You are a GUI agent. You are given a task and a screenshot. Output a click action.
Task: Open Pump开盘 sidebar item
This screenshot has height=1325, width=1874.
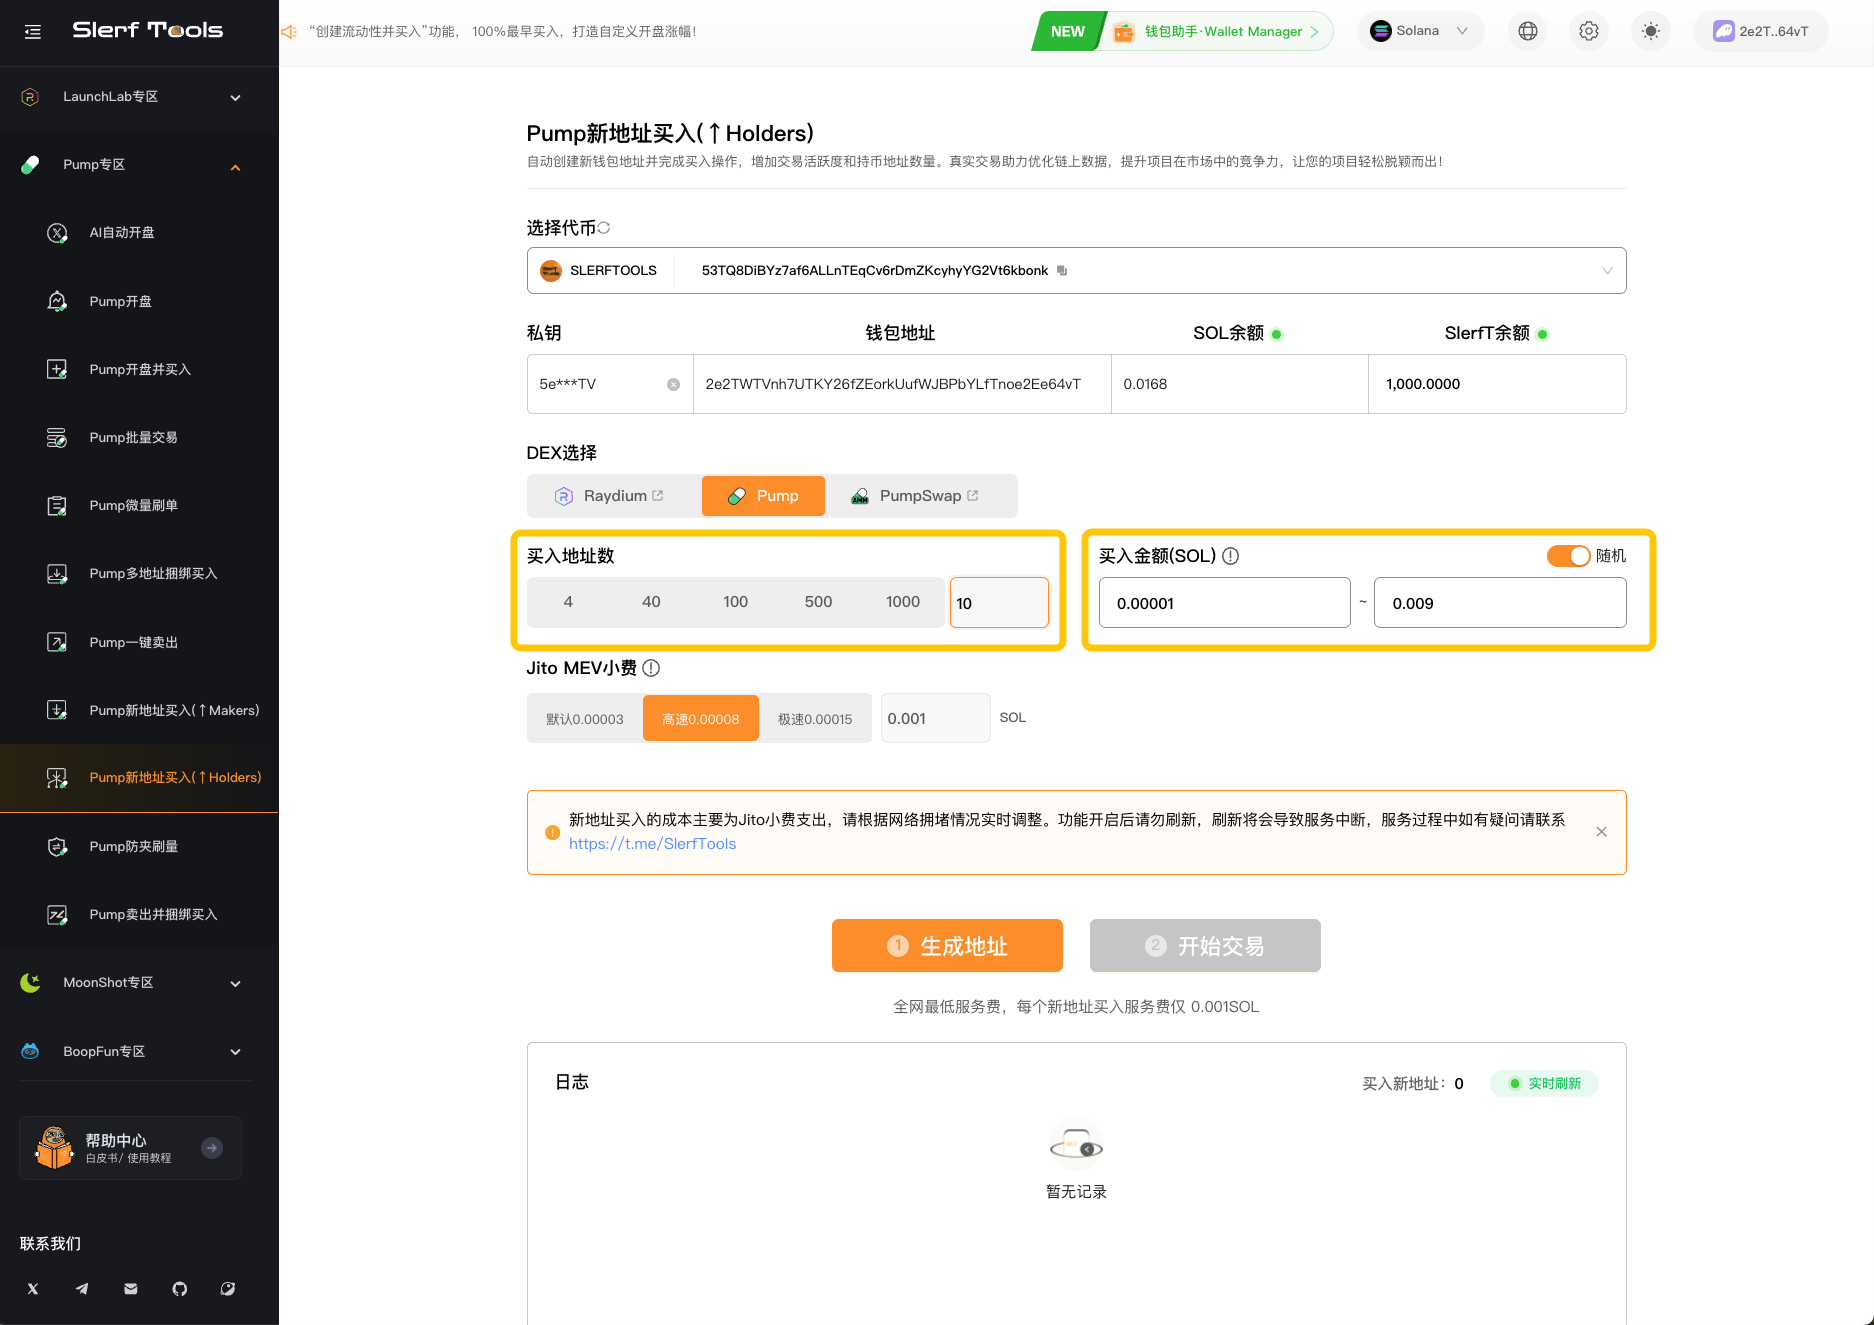pyautogui.click(x=139, y=301)
